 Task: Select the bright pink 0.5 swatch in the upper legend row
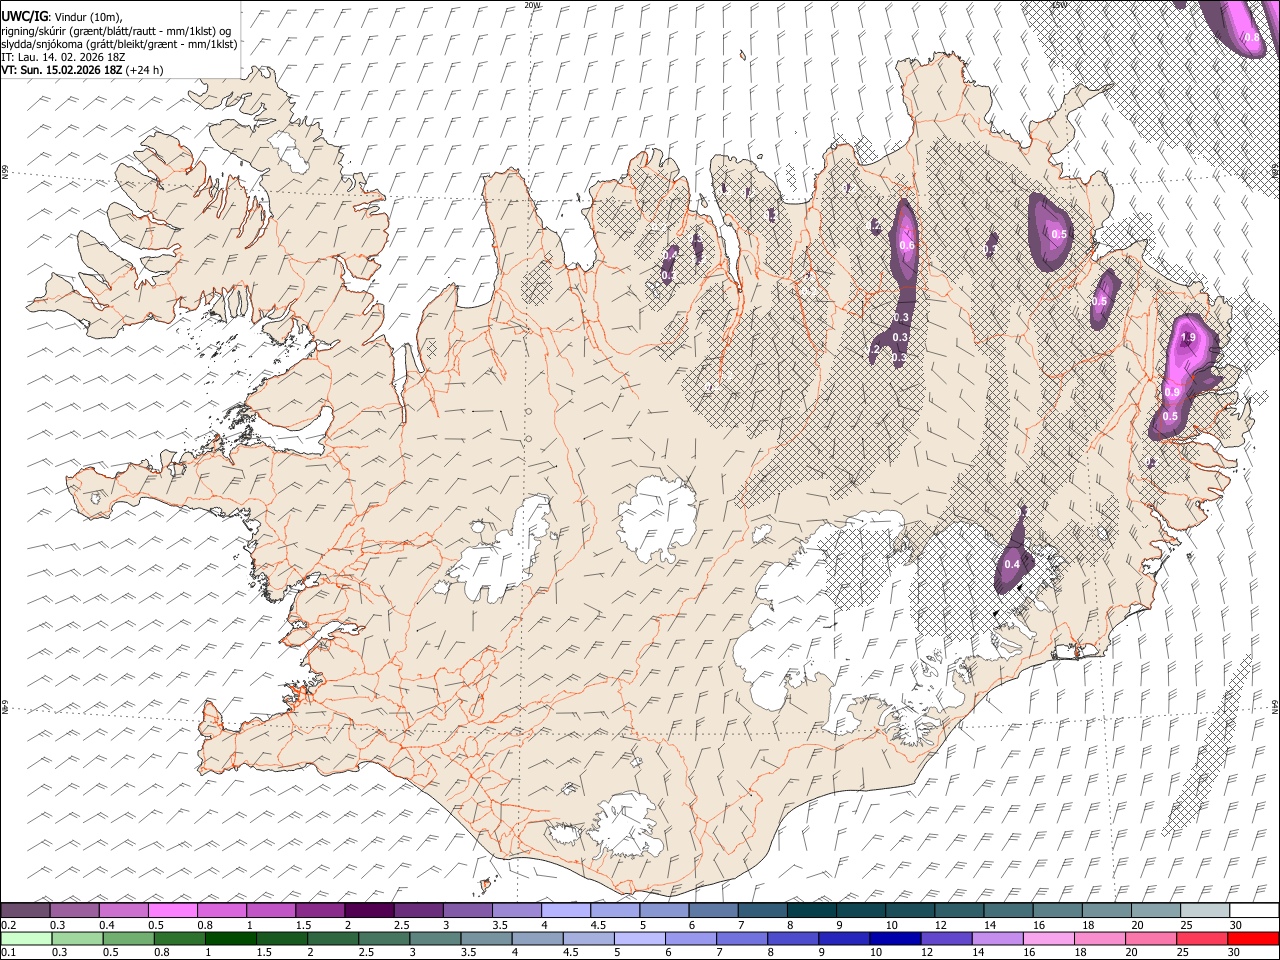173,910
